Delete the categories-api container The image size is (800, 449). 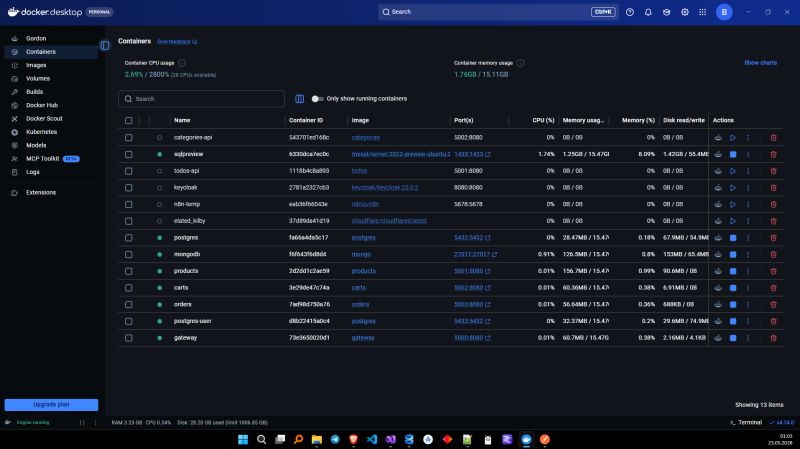point(773,138)
